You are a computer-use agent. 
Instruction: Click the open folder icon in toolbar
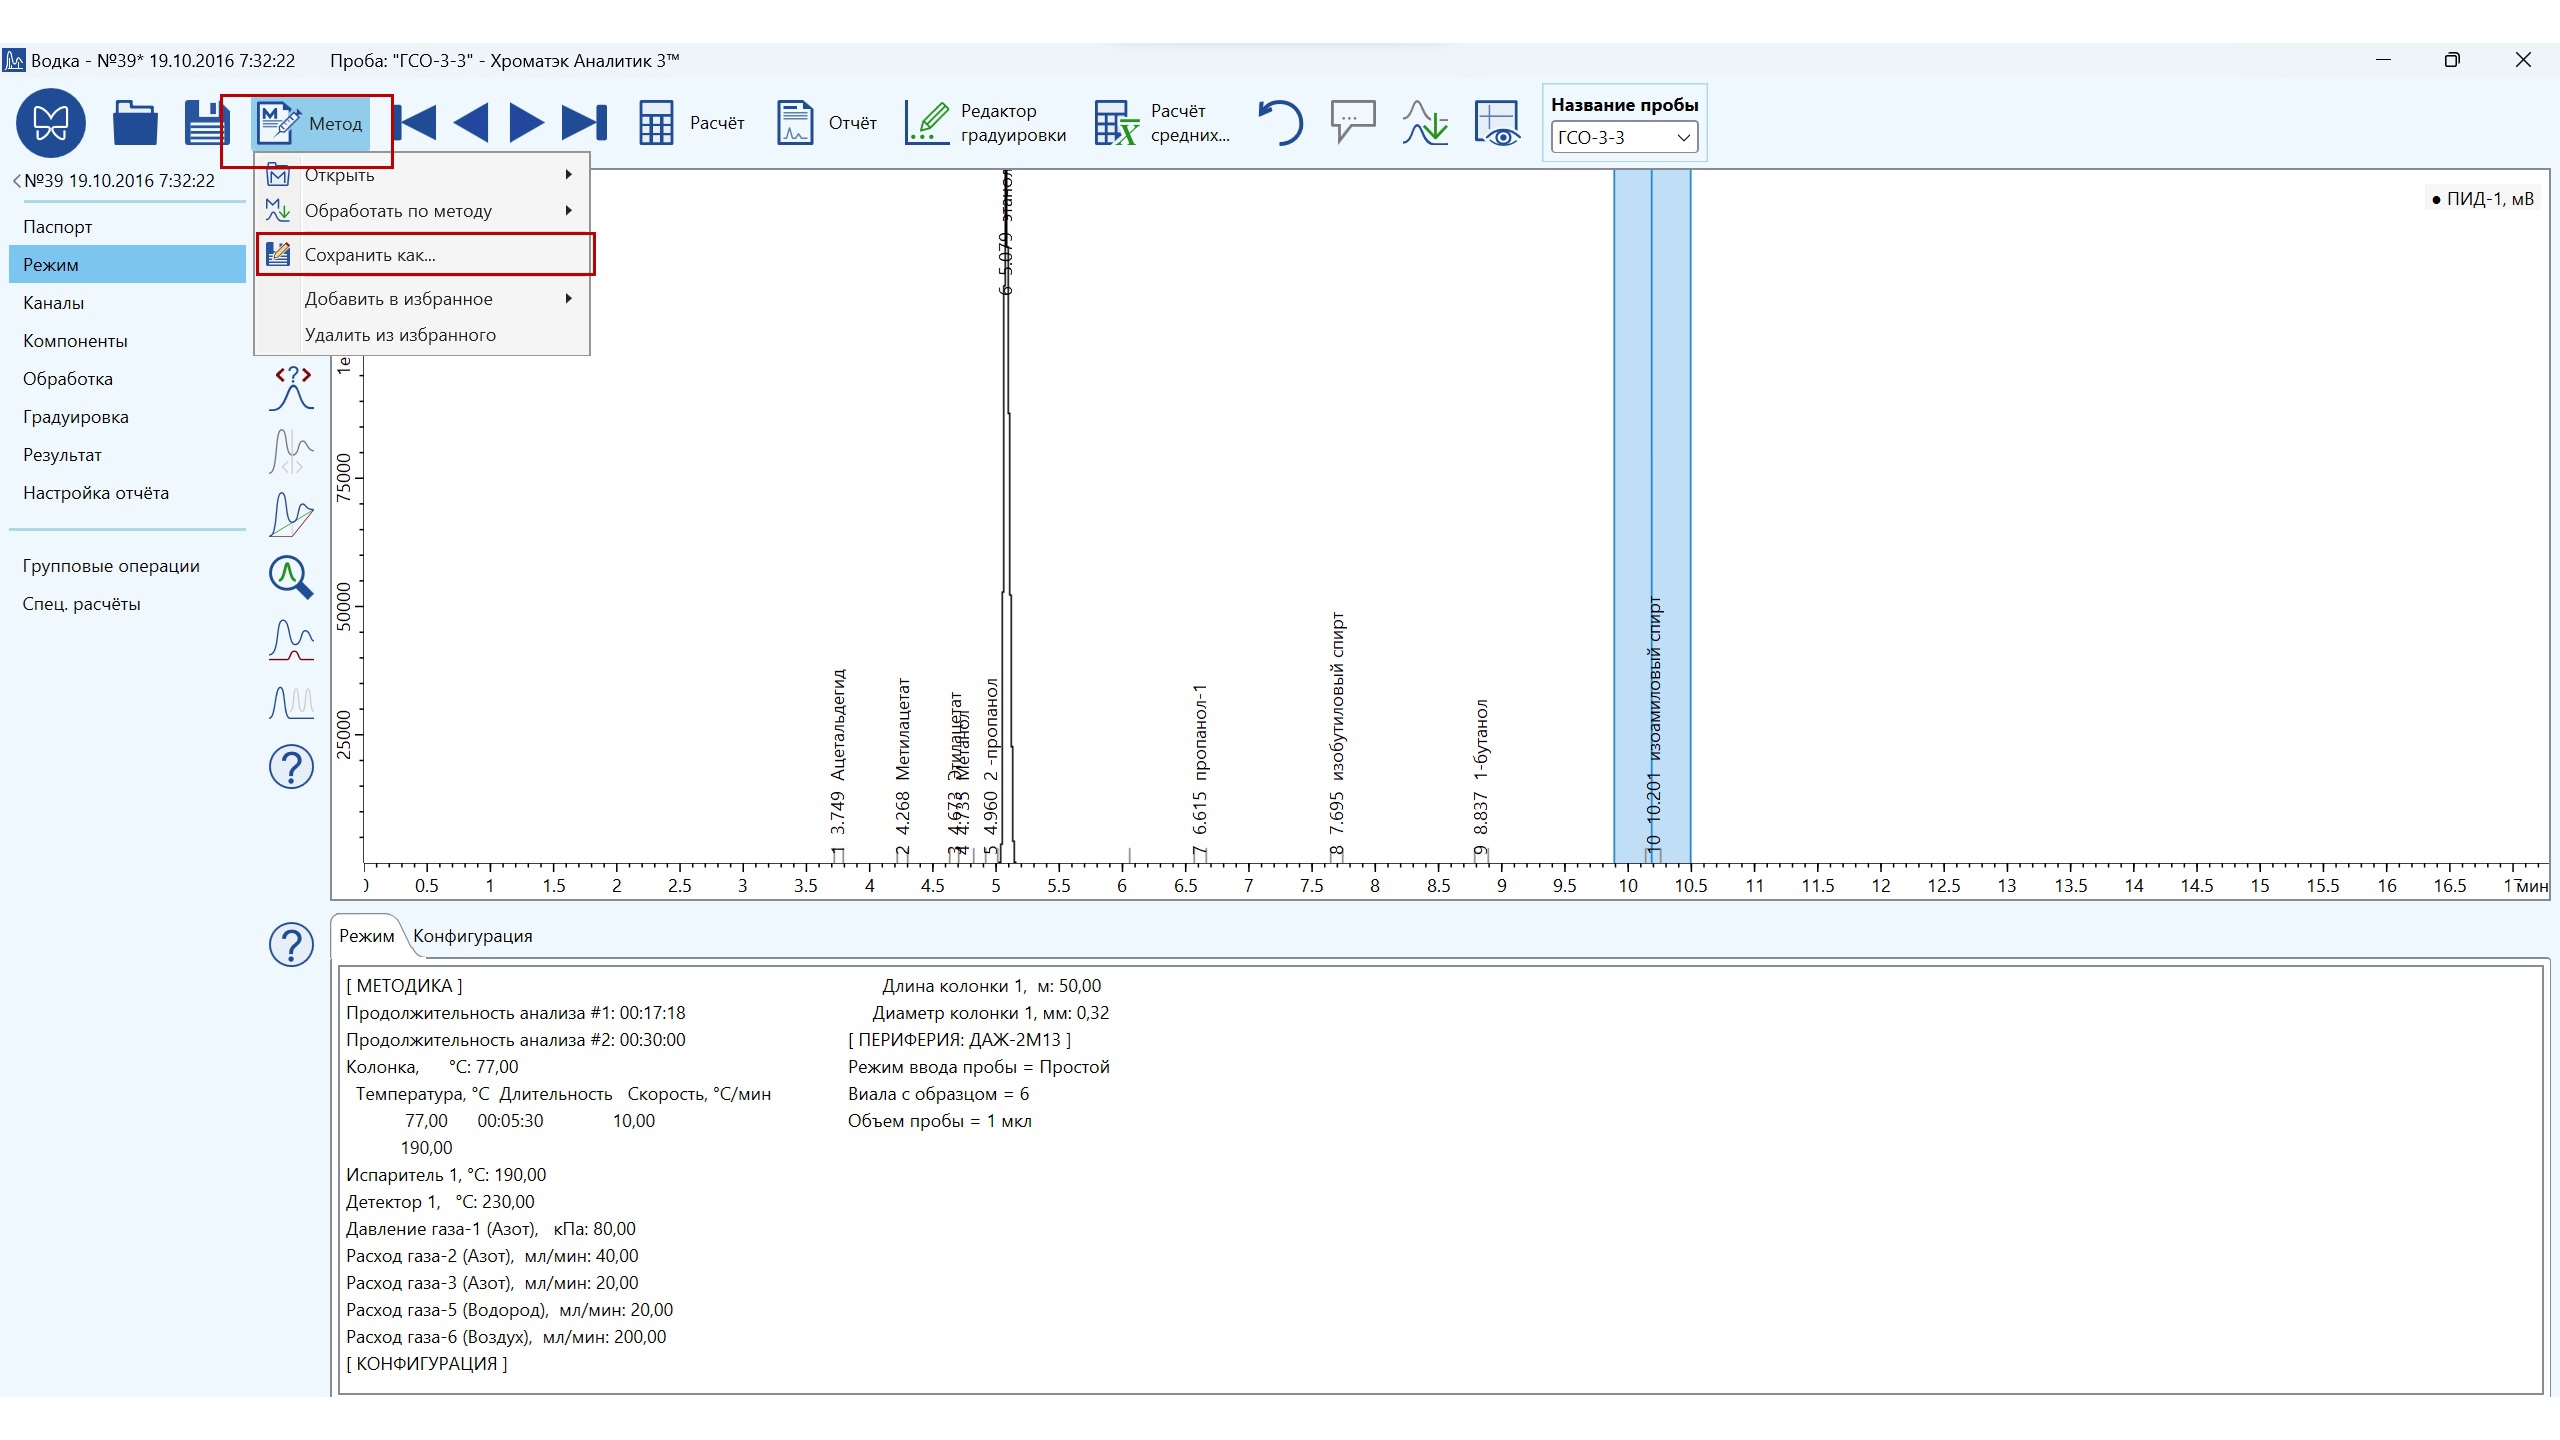tap(135, 123)
